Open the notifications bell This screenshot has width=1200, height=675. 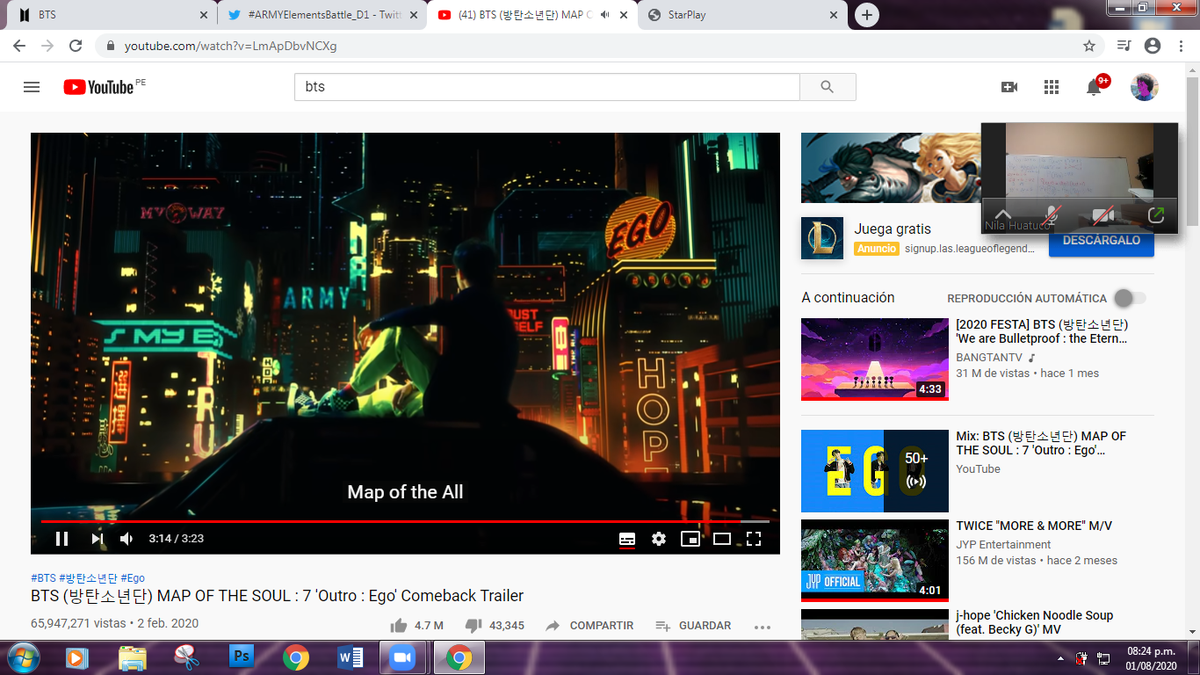tap(1094, 87)
